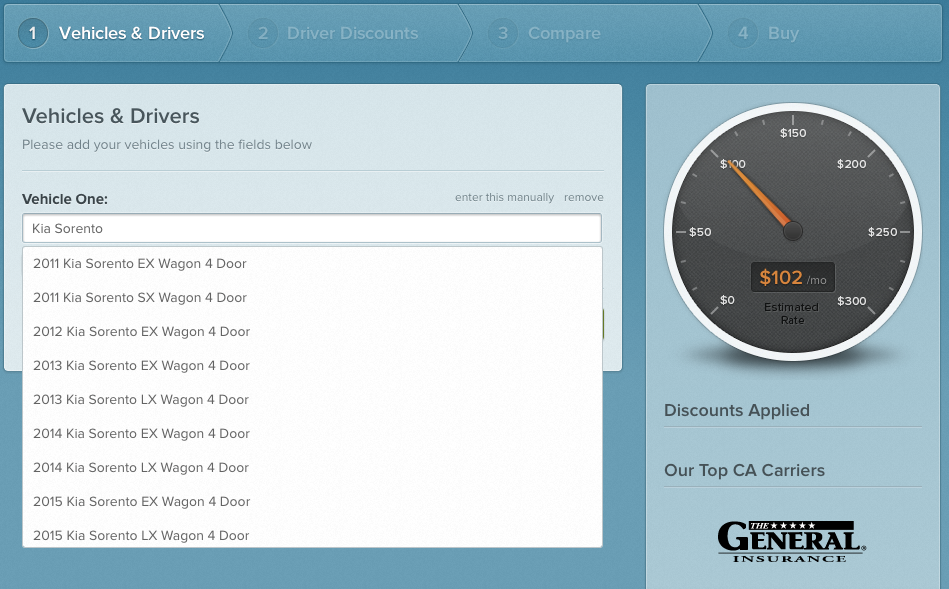Viewport: 949px width, 589px height.
Task: Open the Buy step tab
Action: click(783, 33)
